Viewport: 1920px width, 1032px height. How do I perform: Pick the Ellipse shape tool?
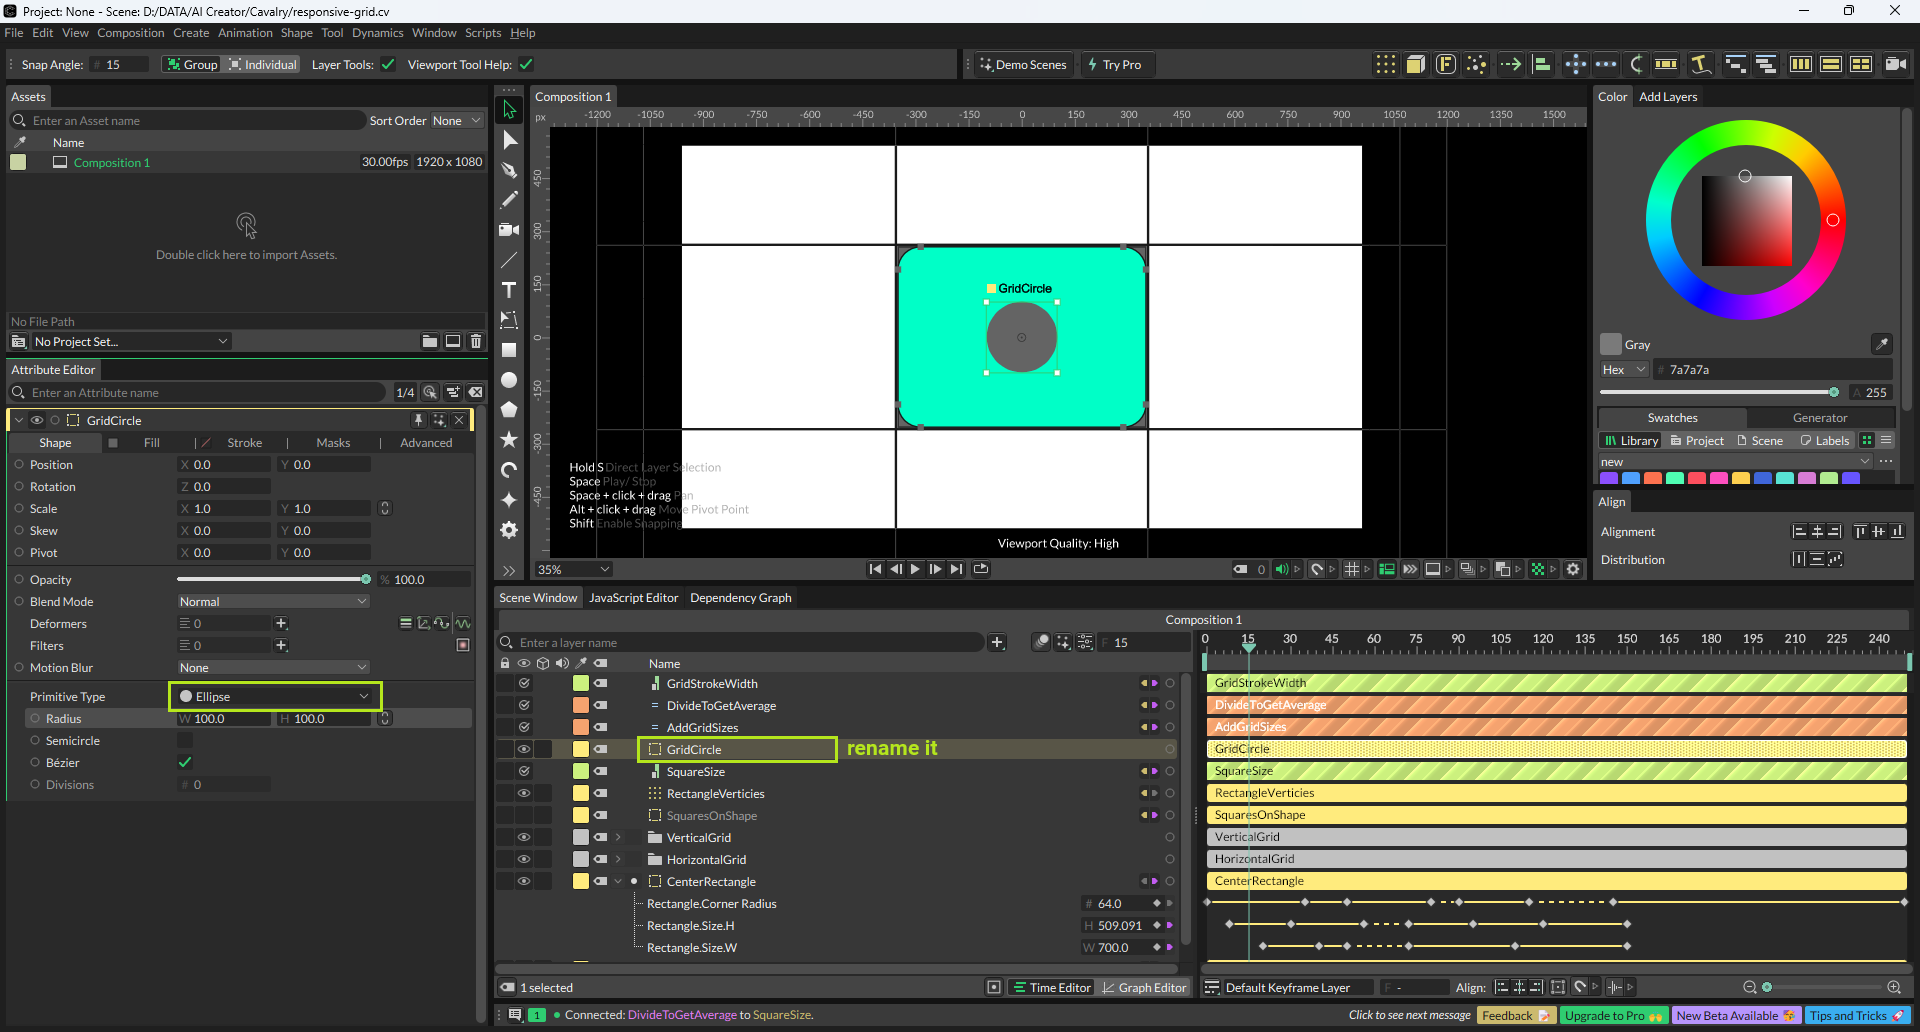509,380
